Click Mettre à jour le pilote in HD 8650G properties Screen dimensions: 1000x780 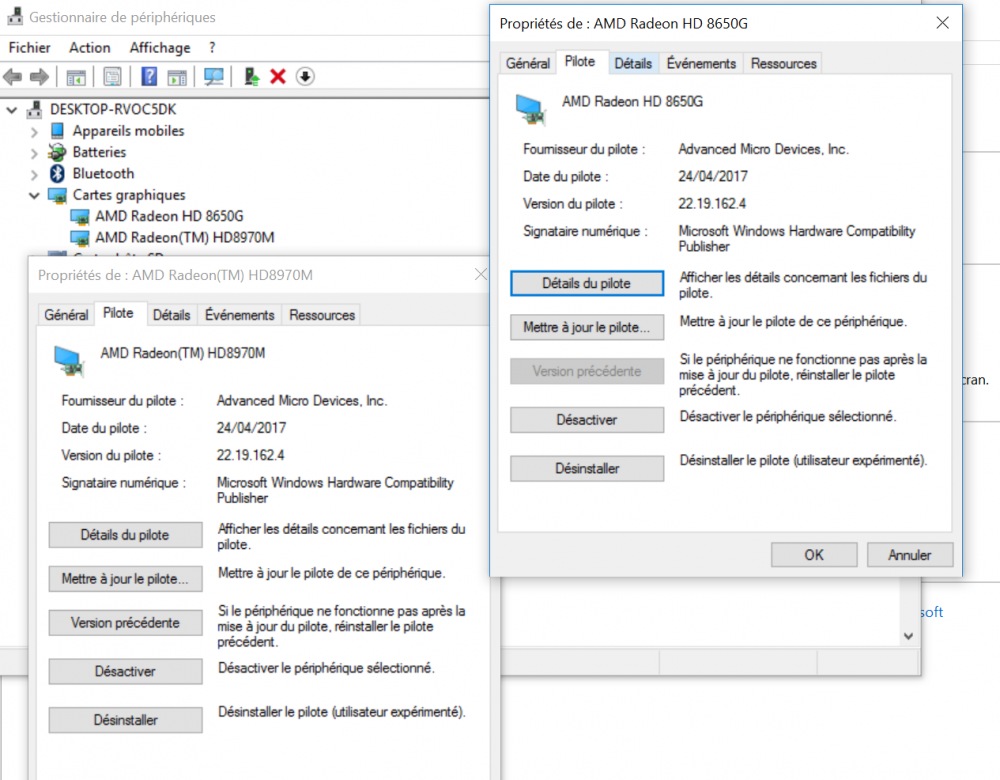587,327
